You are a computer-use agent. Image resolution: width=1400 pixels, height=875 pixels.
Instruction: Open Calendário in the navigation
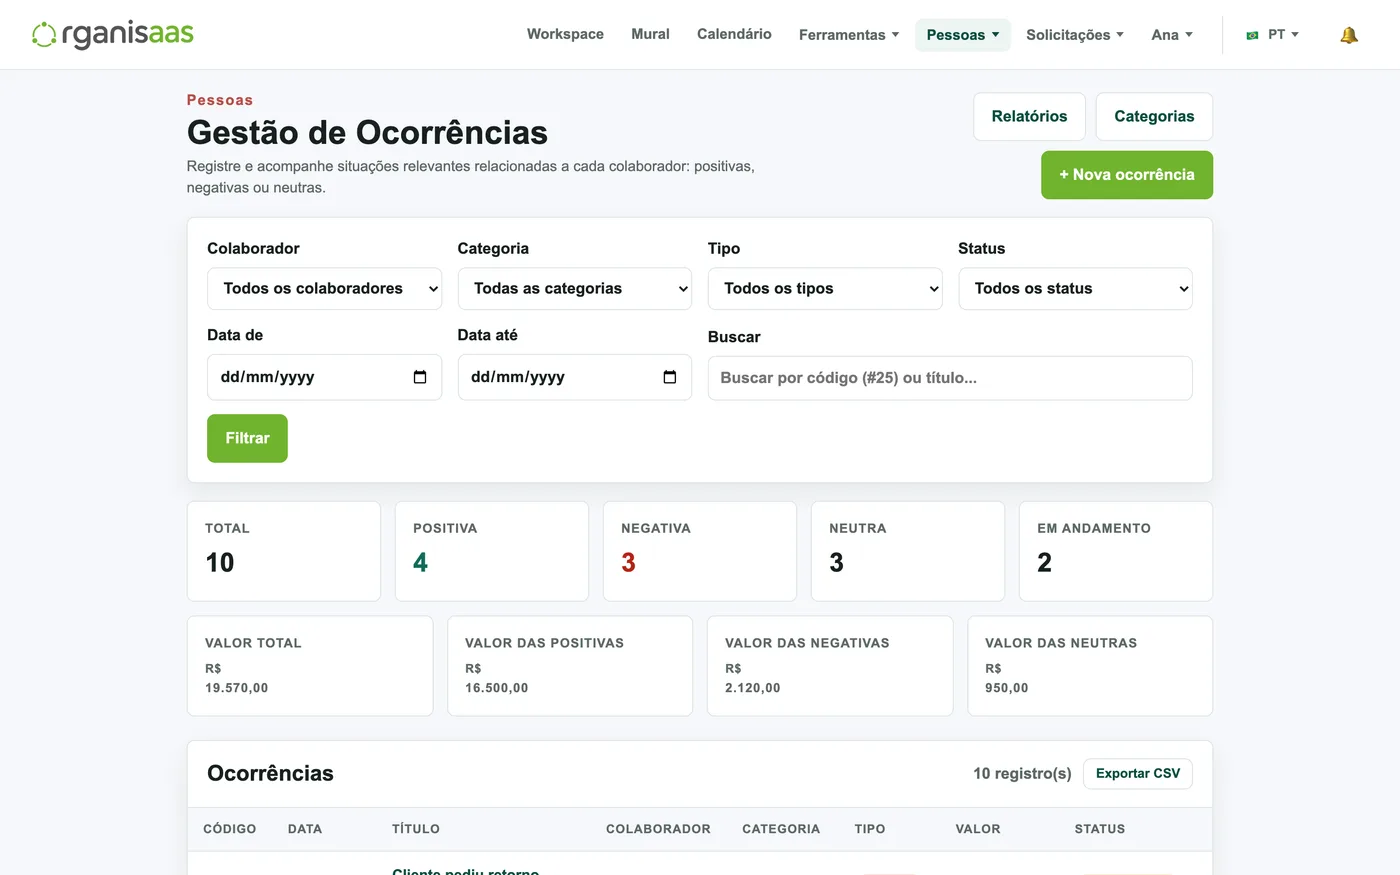coord(734,34)
